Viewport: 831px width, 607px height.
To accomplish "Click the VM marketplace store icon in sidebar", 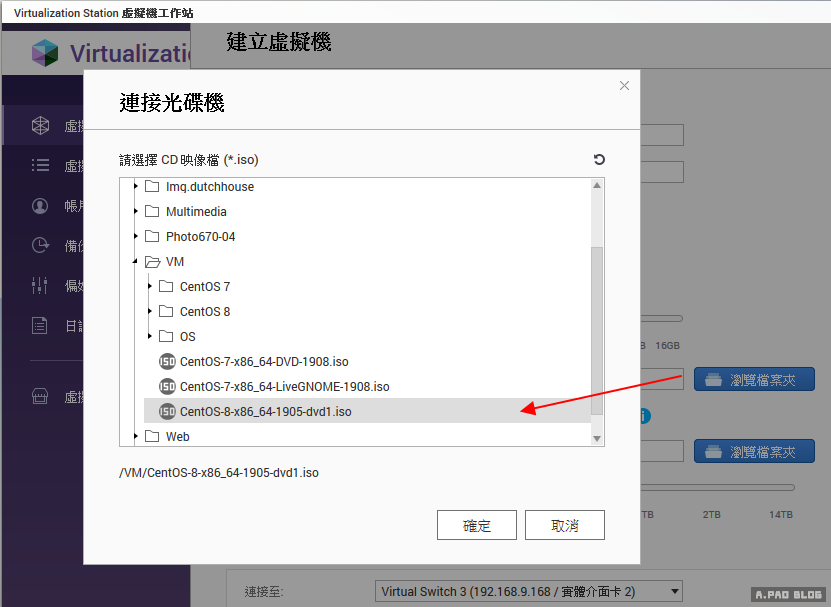I will point(40,397).
